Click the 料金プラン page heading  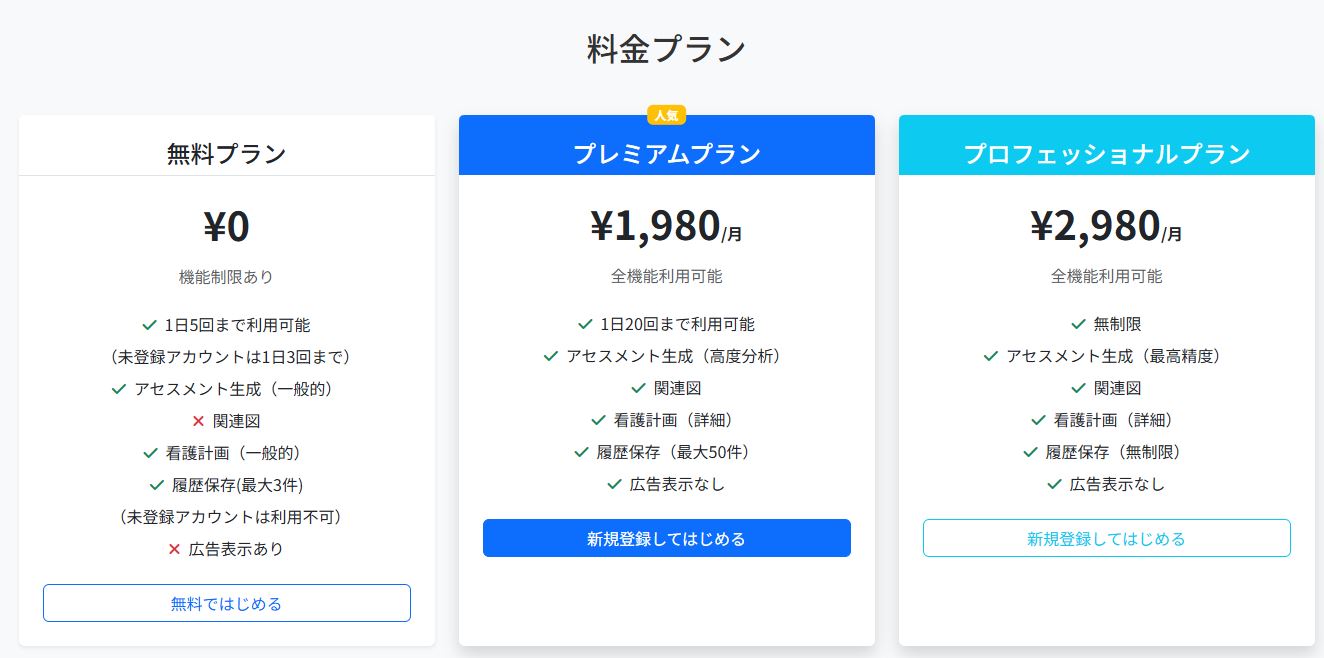coord(666,48)
